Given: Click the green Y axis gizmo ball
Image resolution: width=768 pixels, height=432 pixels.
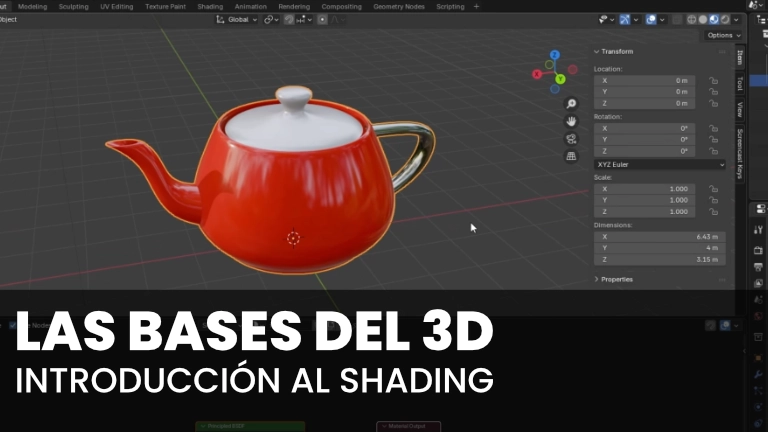Looking at the screenshot, I should tap(560, 78).
